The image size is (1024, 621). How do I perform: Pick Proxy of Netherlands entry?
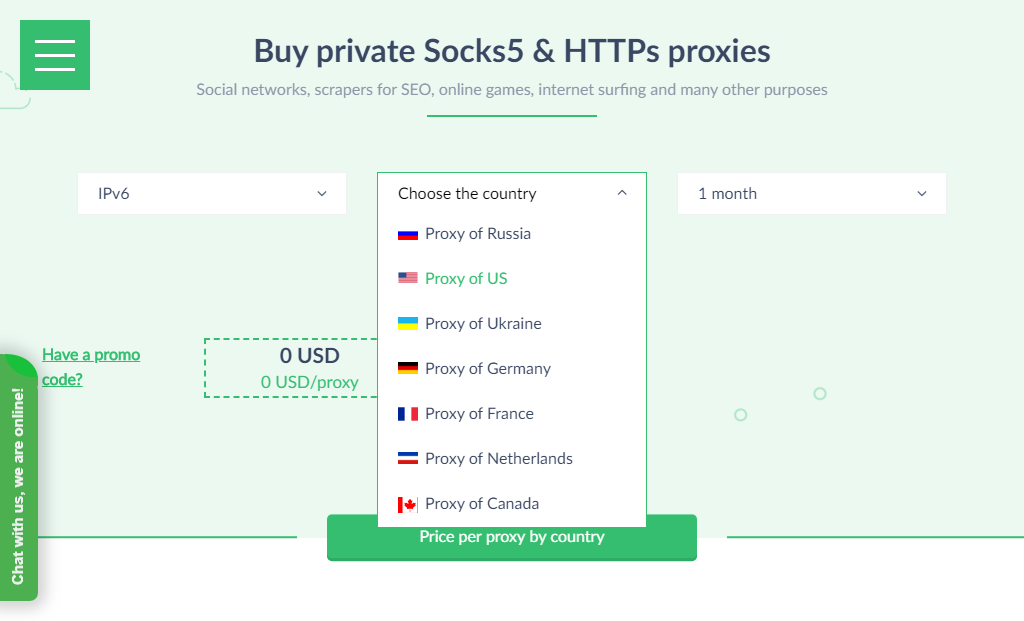coord(512,459)
